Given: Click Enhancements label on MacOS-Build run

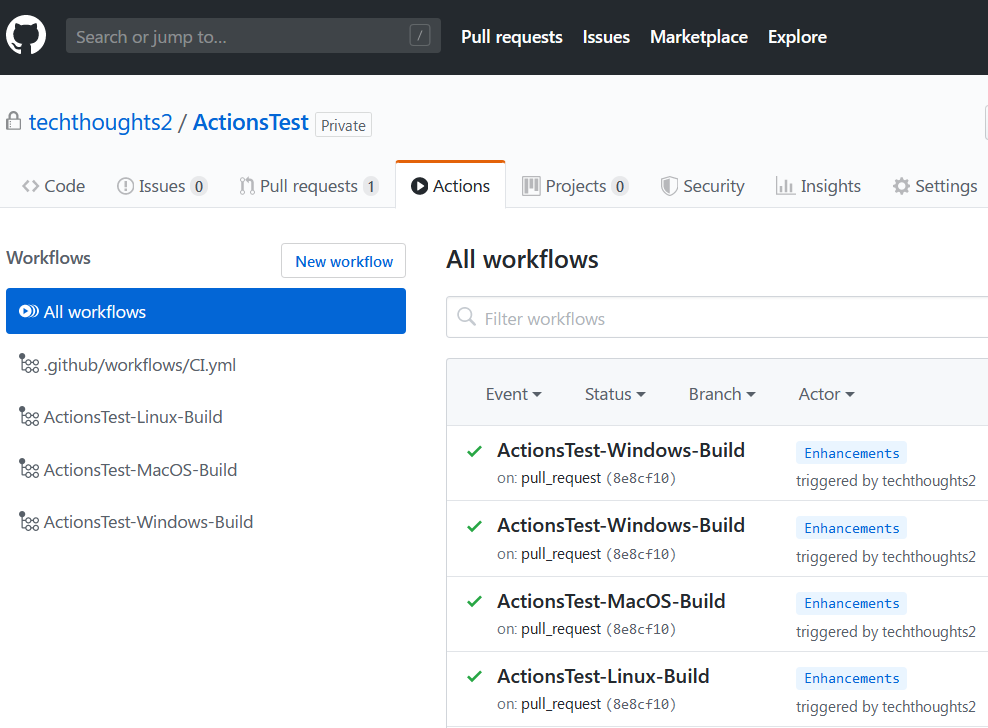Looking at the screenshot, I should [851, 603].
